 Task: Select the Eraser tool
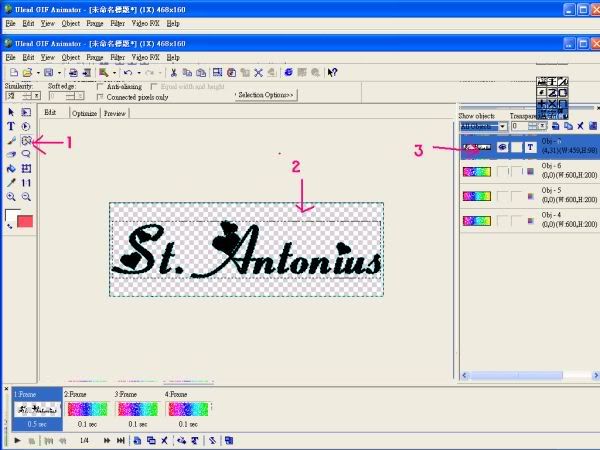[11, 155]
